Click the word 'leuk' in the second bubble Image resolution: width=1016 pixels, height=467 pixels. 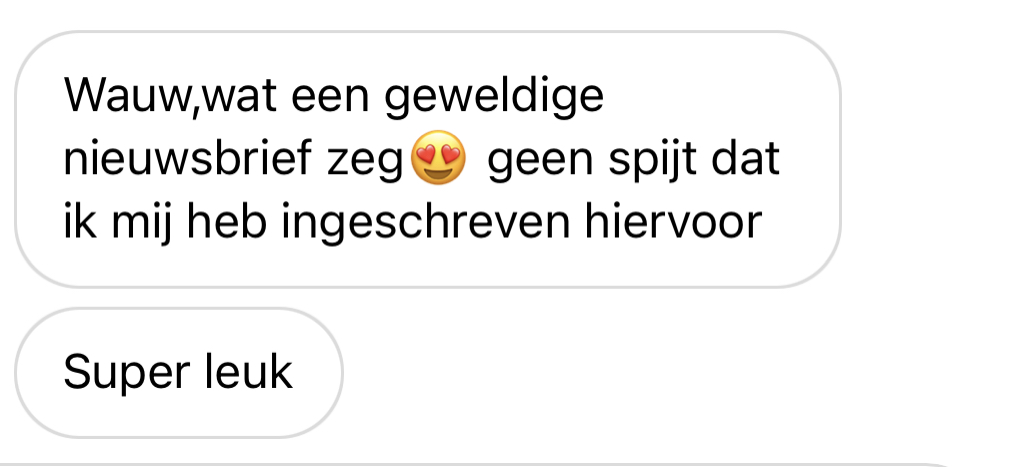248,371
